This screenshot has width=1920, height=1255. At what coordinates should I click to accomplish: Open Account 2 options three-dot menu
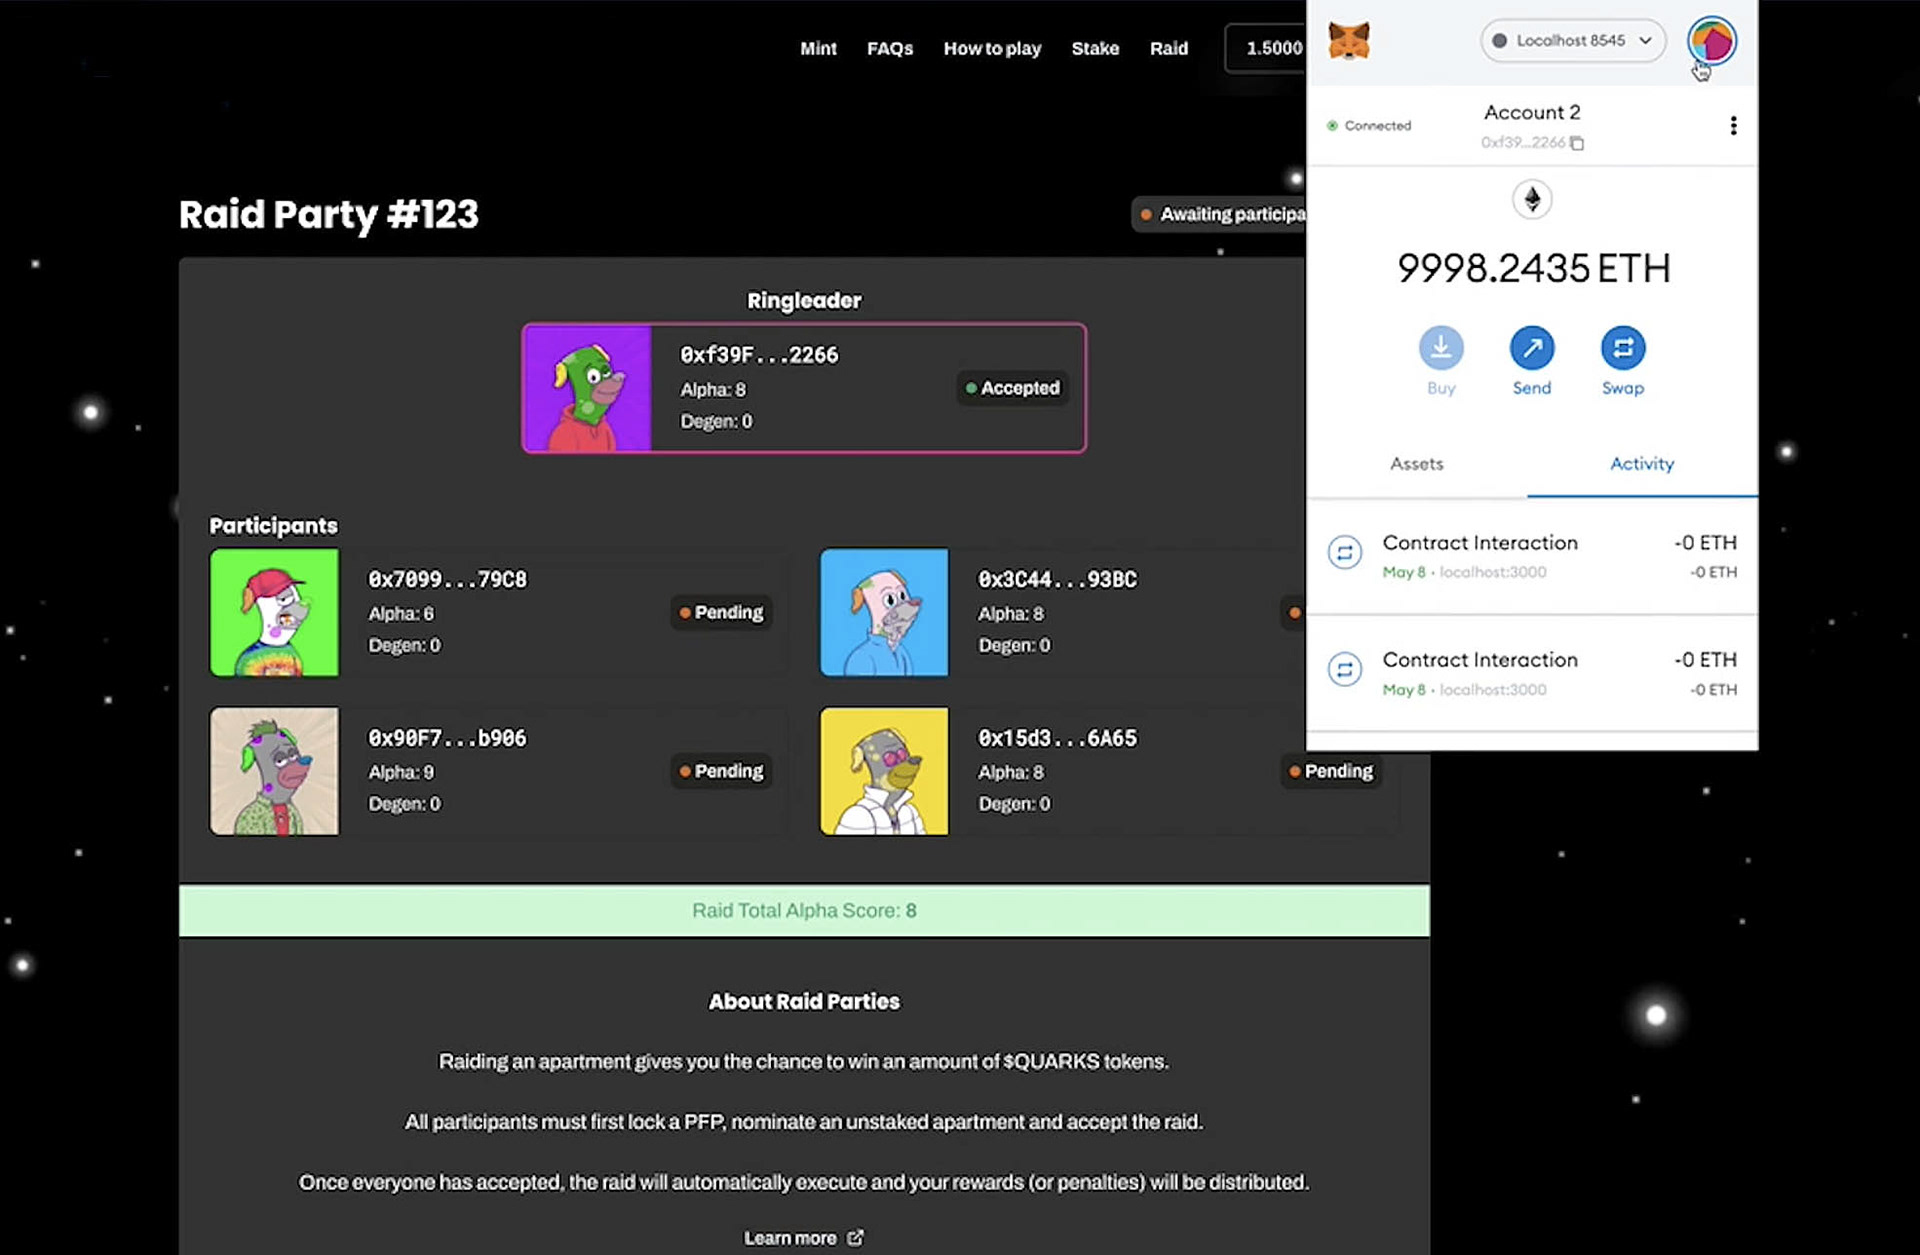point(1733,125)
